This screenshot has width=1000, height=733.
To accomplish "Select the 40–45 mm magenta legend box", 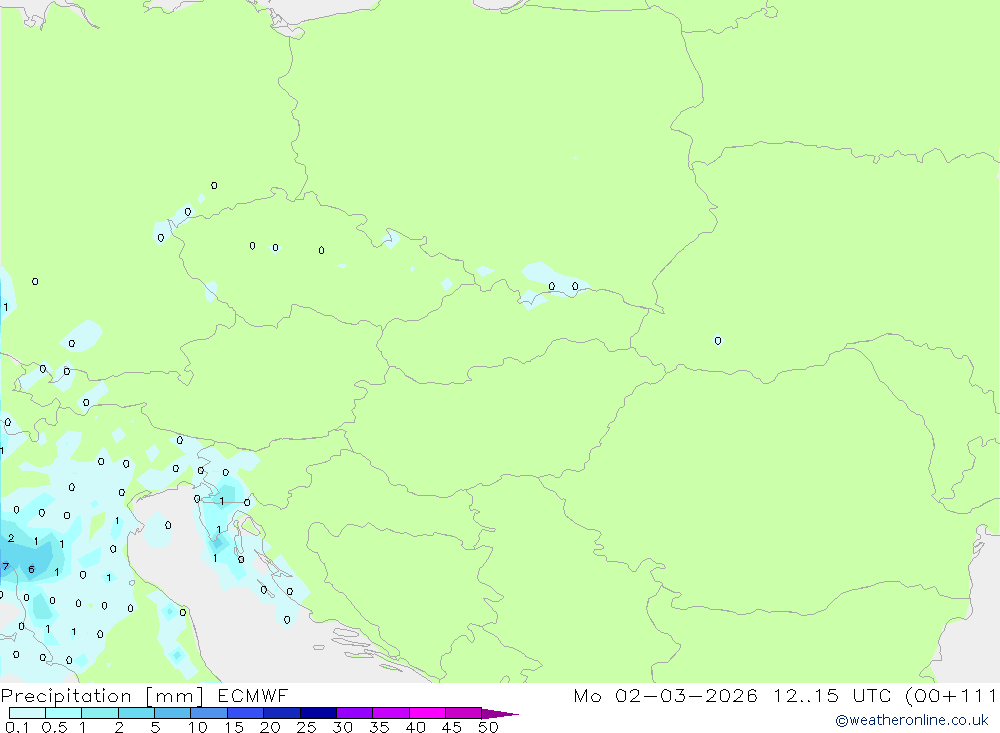I will pos(427,713).
